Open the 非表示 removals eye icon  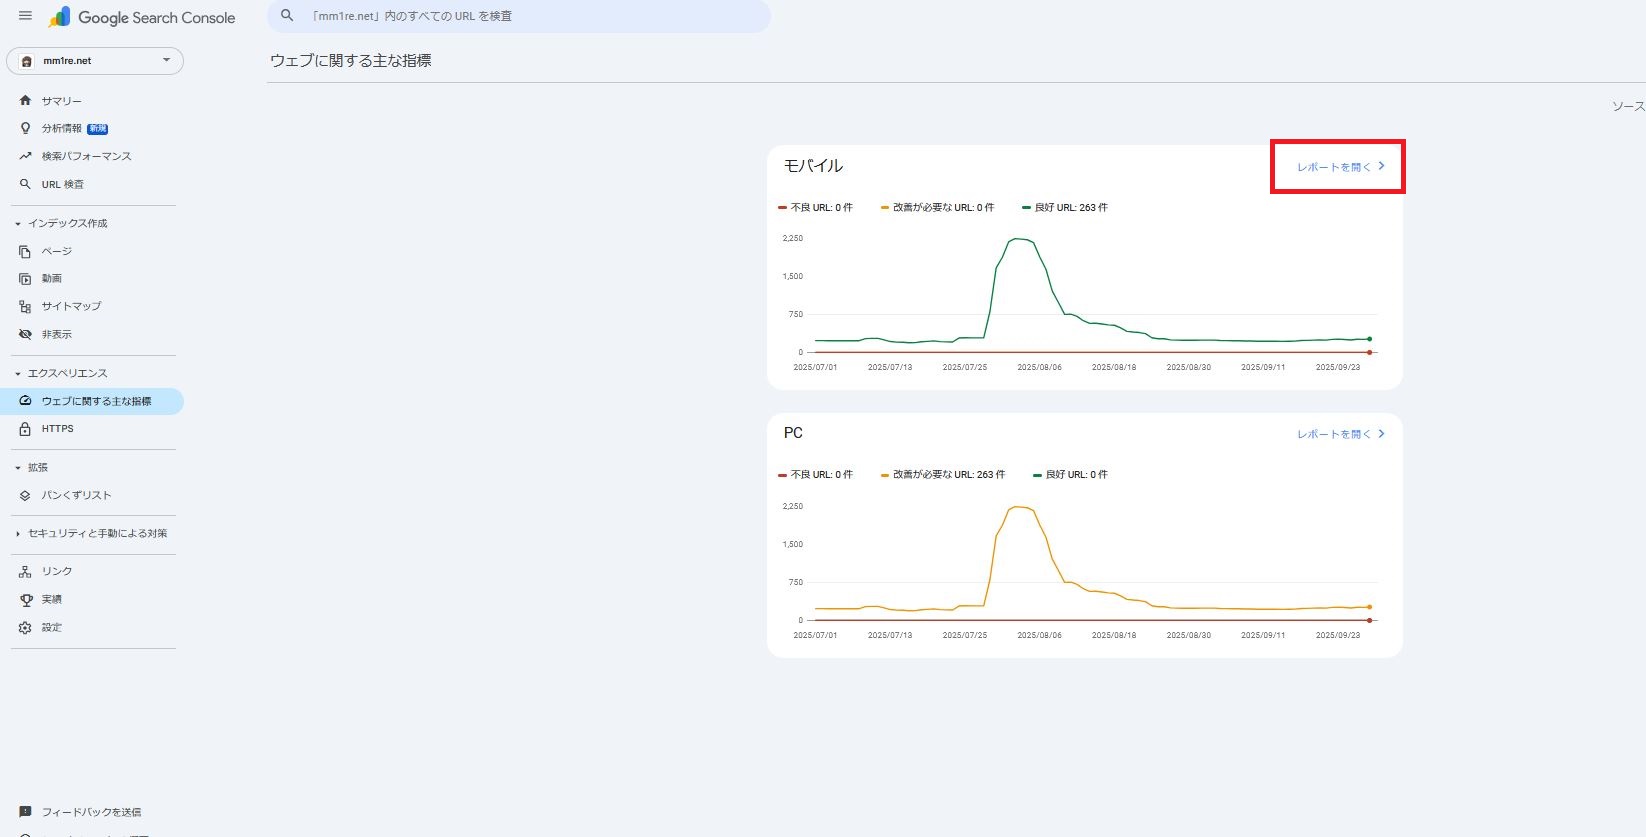(x=25, y=334)
